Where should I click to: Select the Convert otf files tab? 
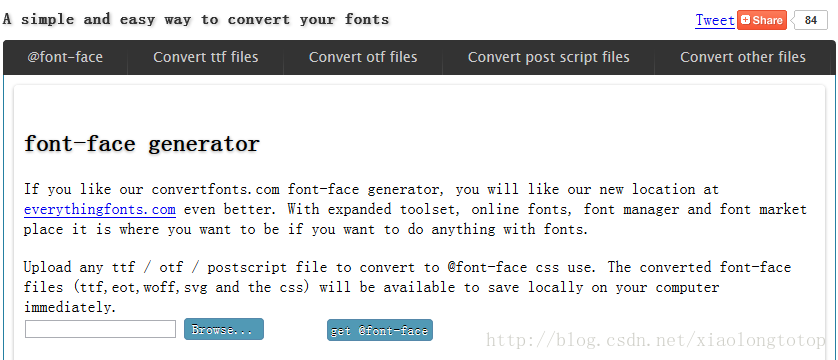(363, 57)
